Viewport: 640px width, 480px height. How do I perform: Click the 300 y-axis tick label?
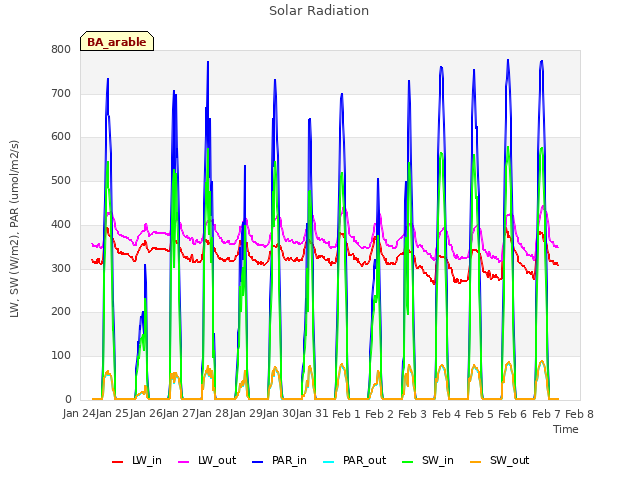click(61, 269)
